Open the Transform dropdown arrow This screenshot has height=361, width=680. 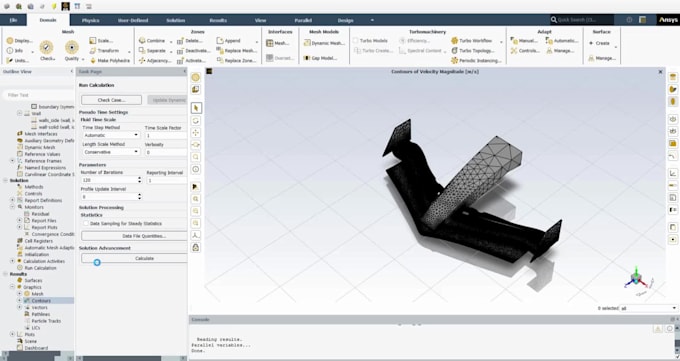click(x=129, y=52)
